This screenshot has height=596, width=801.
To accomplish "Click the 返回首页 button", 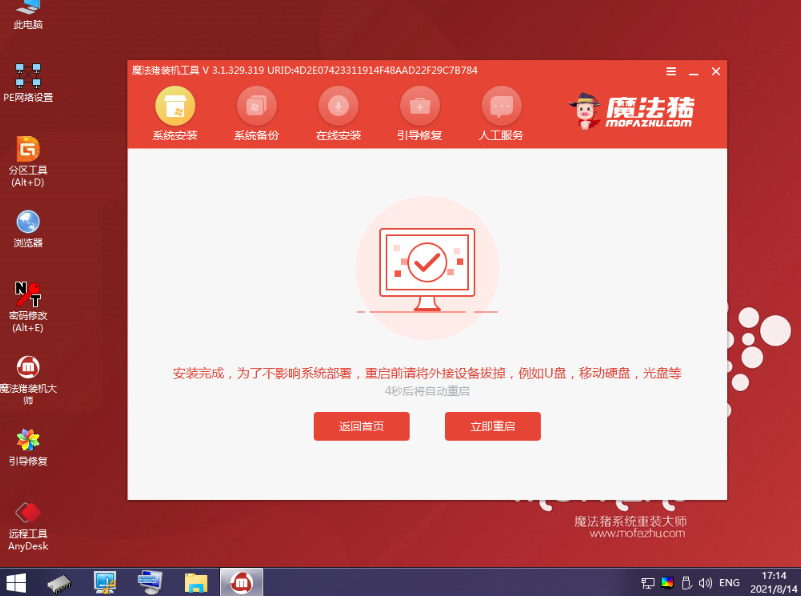I will pyautogui.click(x=361, y=426).
